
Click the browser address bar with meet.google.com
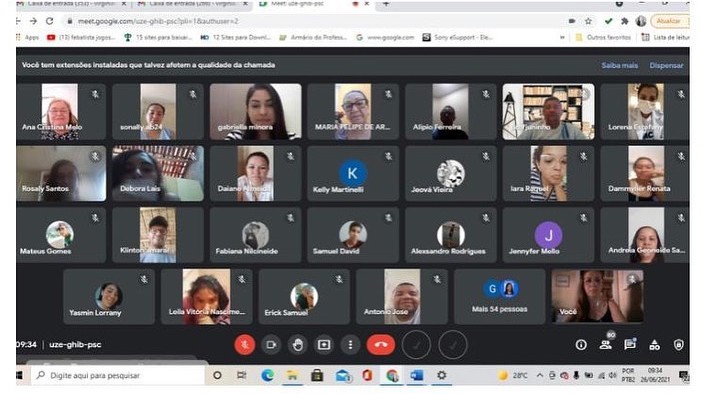(x=313, y=21)
